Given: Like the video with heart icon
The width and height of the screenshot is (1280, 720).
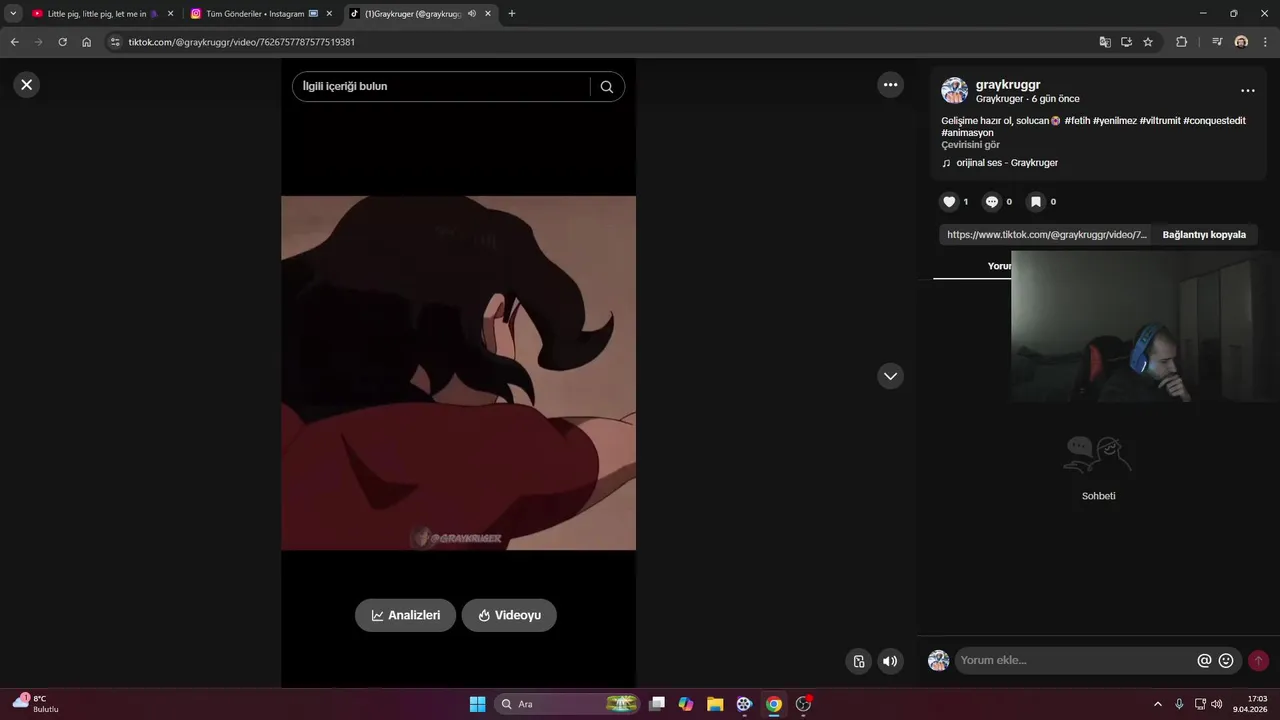Looking at the screenshot, I should click(x=950, y=202).
